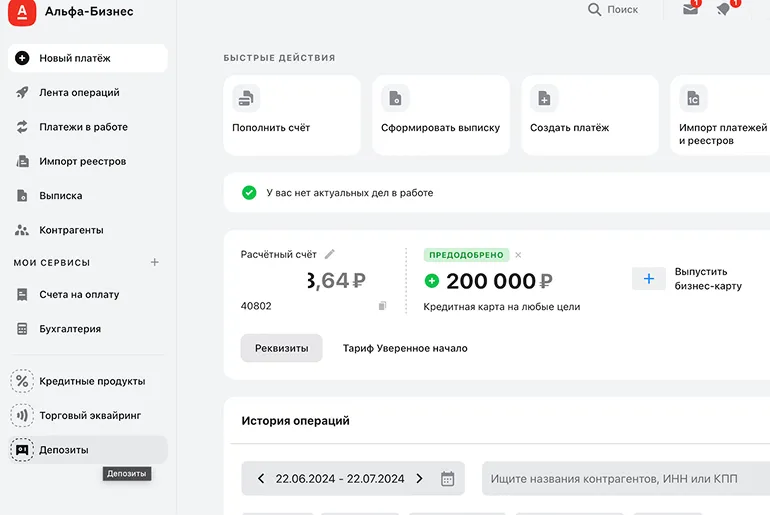Screen dimensions: 770x515
Task: Click the Выпустить бизнес-карту label
Action: [708, 279]
